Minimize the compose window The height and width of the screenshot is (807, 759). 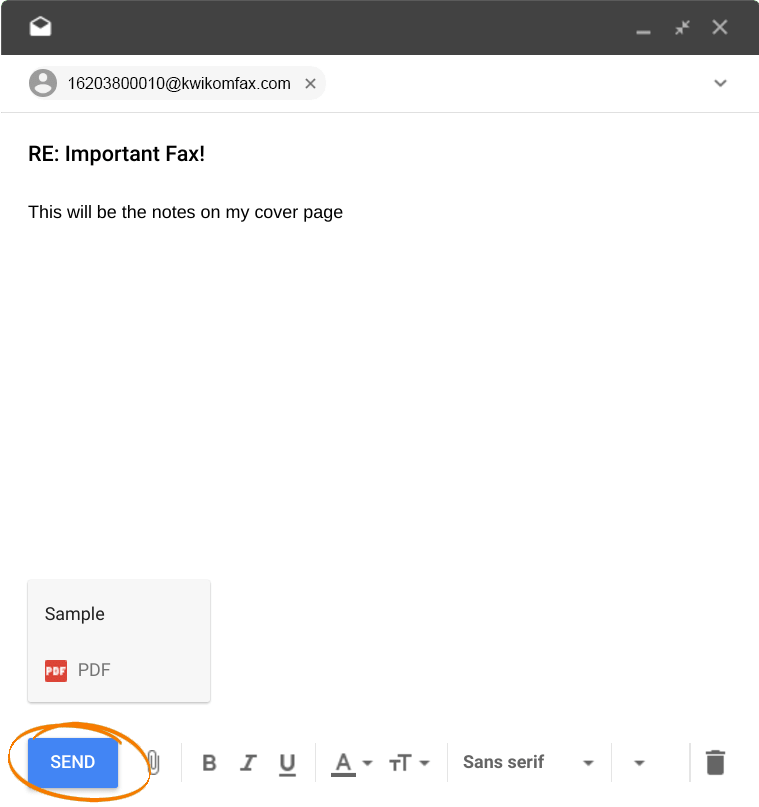(643, 32)
